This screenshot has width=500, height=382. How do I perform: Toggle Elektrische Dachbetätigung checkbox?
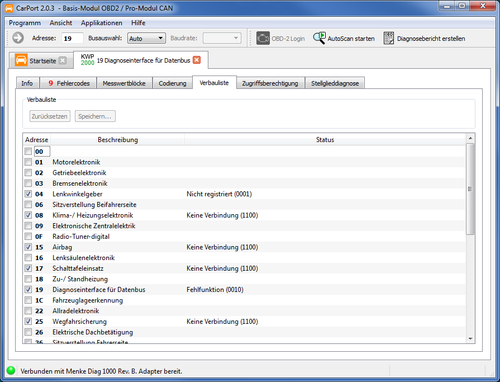click(28, 332)
